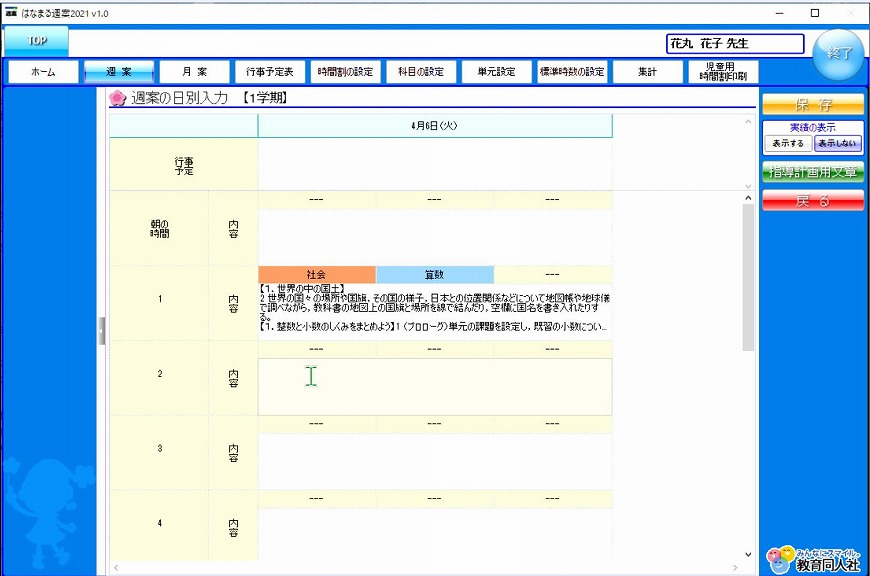Screen dimensions: 870x576
Task: Click the period 1 row label
Action: tap(160, 300)
